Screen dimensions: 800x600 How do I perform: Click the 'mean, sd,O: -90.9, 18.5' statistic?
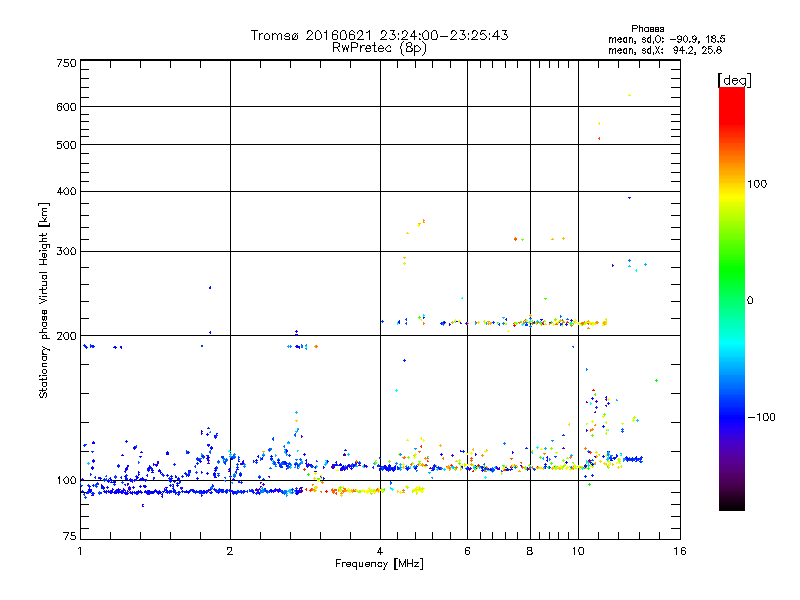[666, 40]
